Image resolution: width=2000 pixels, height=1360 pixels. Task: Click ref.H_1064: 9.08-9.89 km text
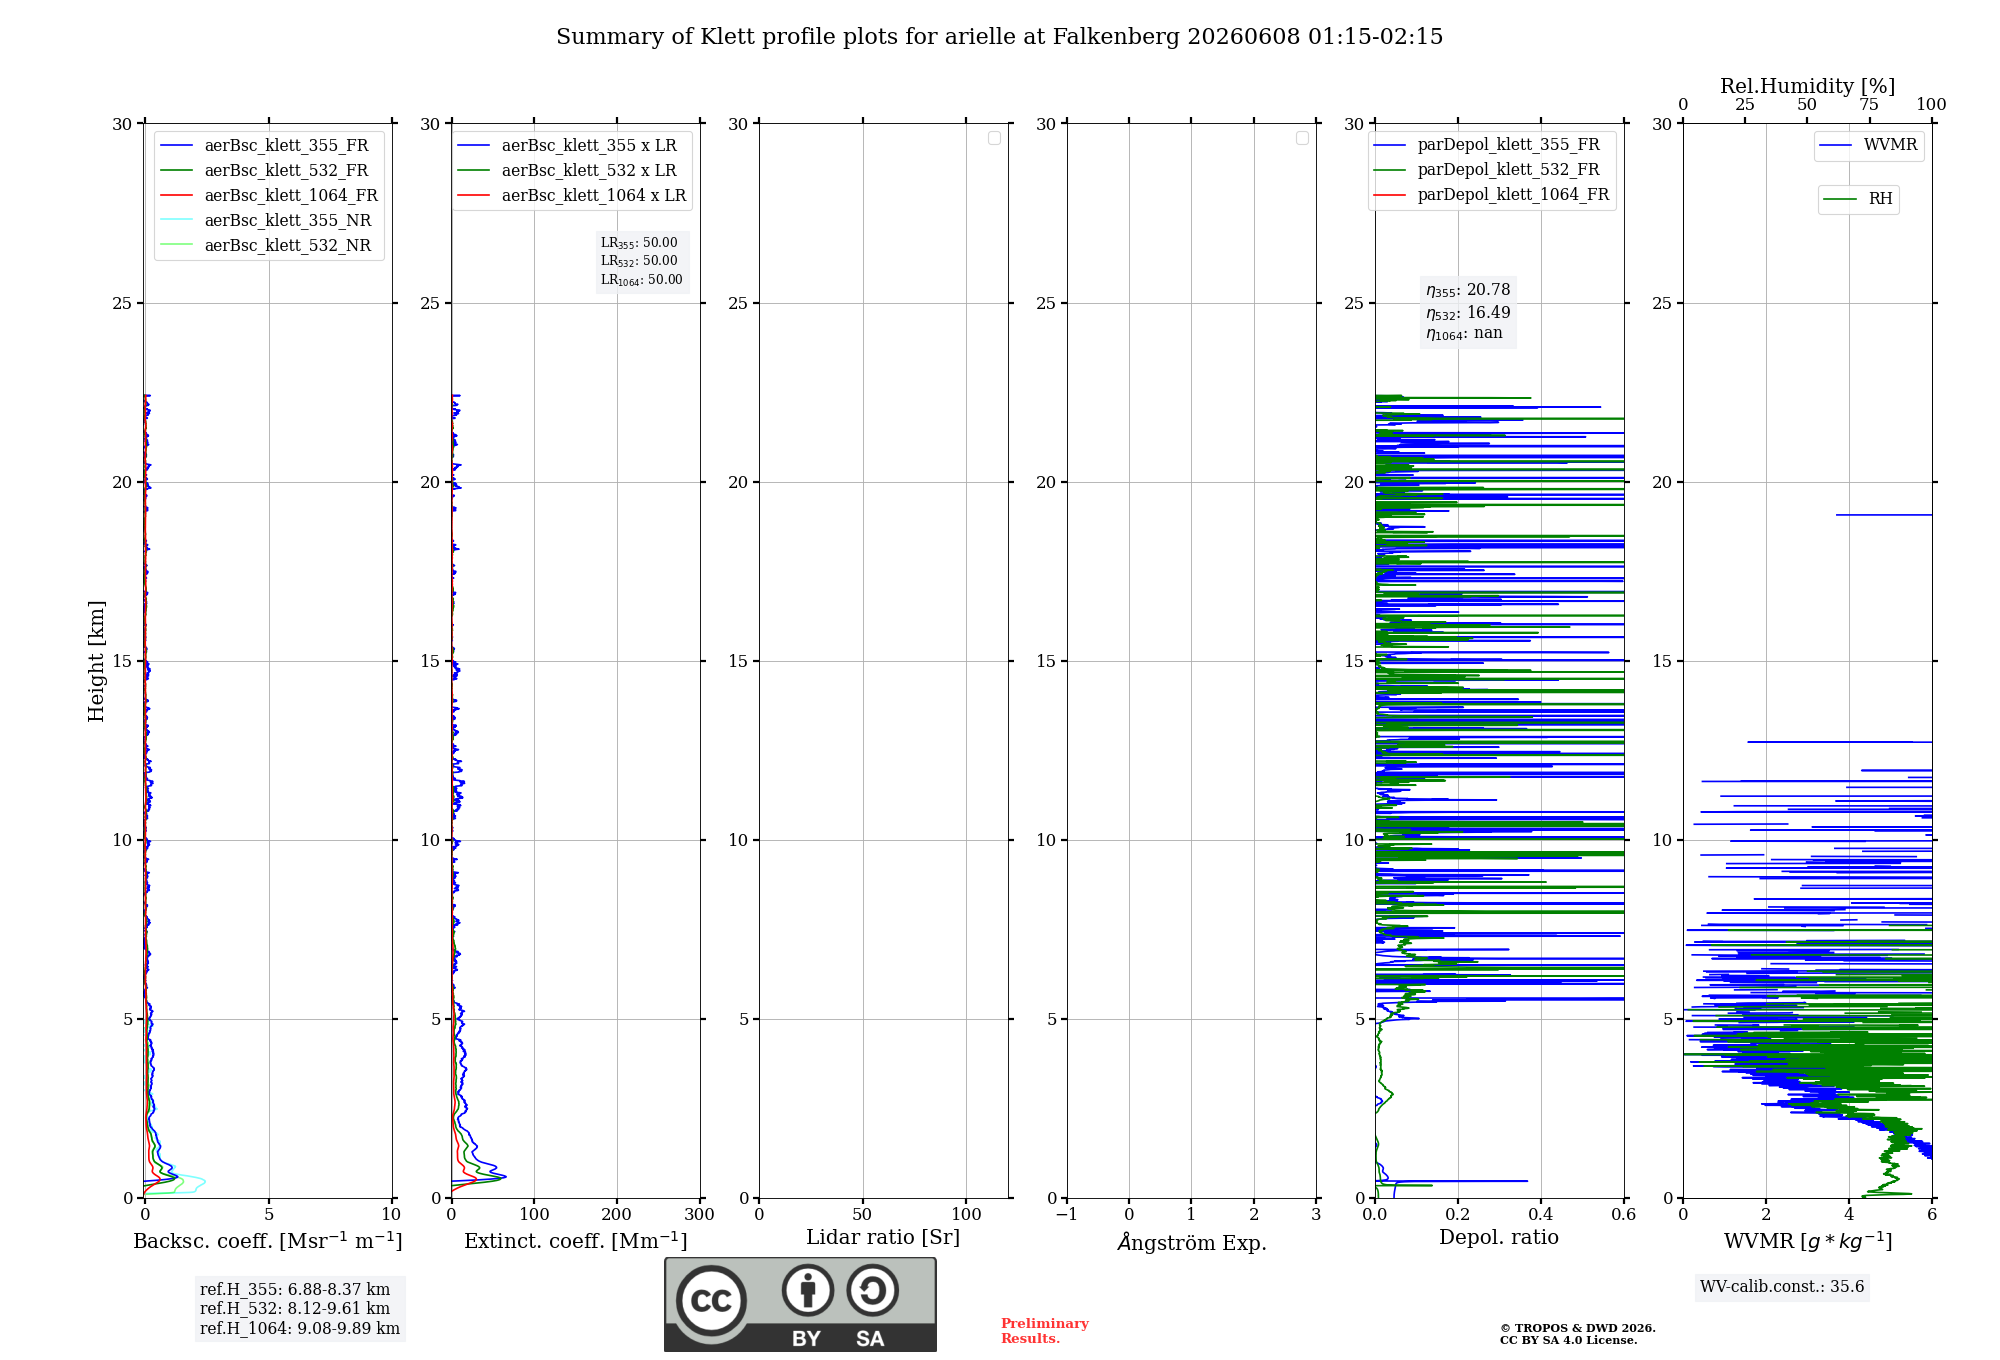300,1329
